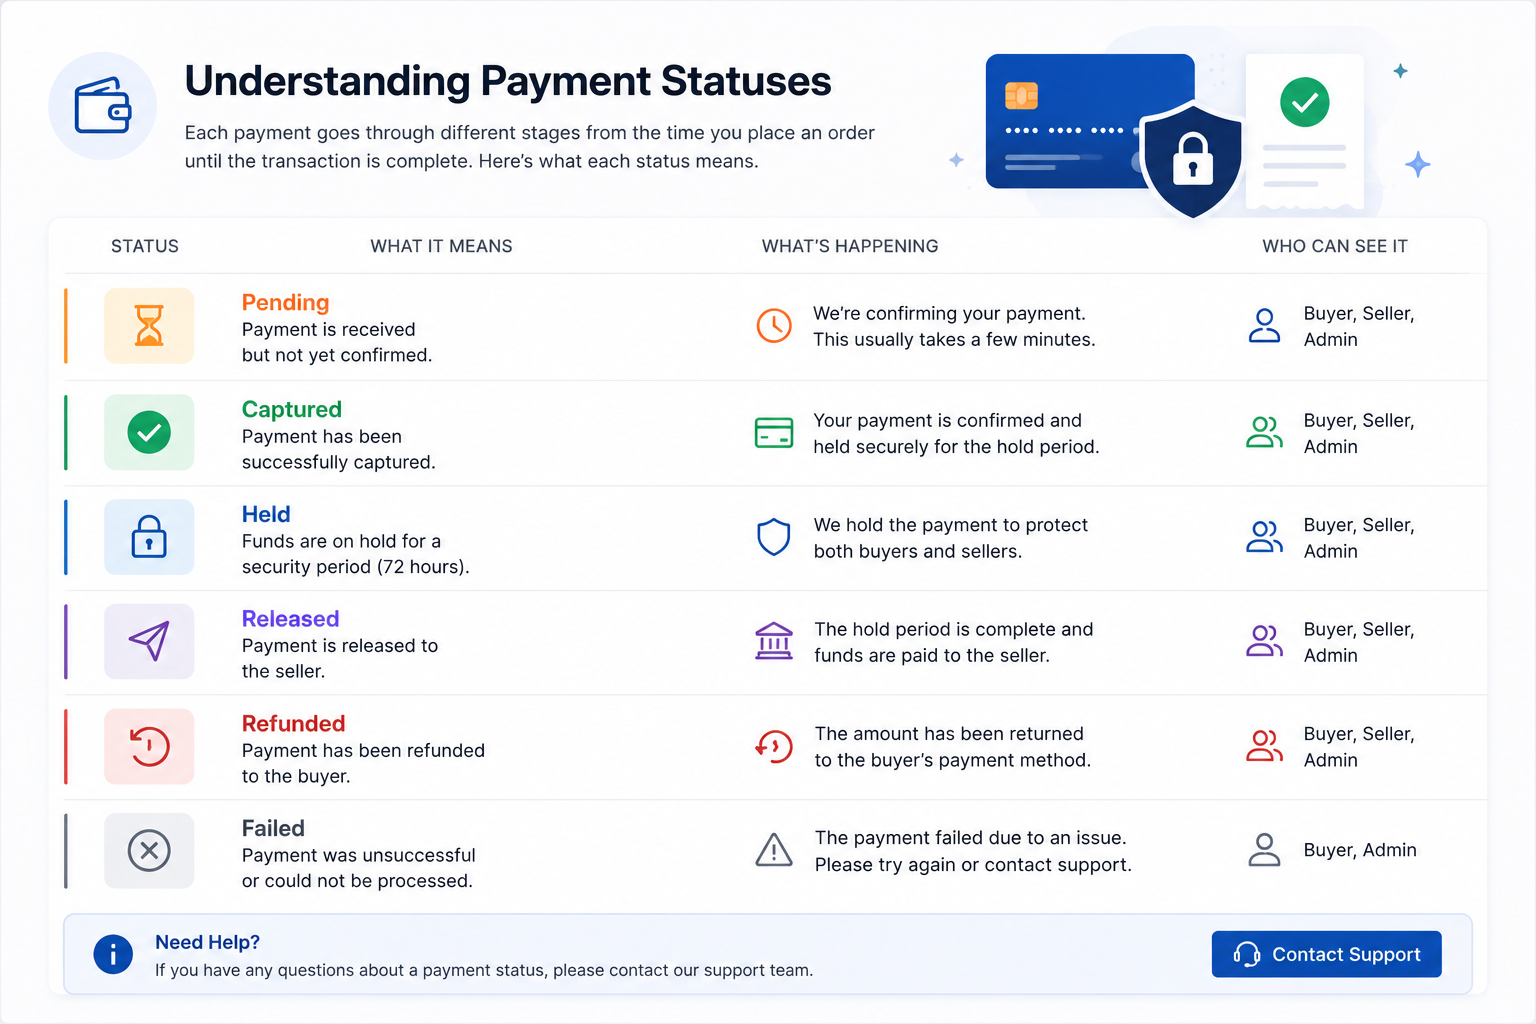Click the Refunded status title text
Image resolution: width=1536 pixels, height=1024 pixels.
[294, 723]
